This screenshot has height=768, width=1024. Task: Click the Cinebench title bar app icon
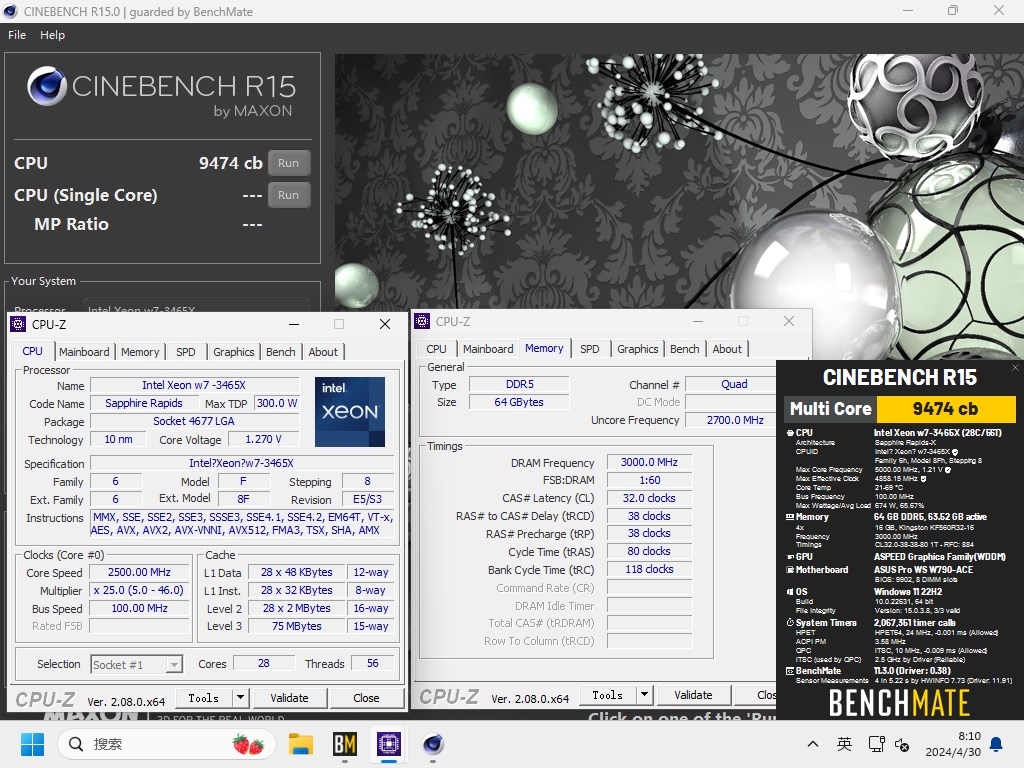pos(10,11)
